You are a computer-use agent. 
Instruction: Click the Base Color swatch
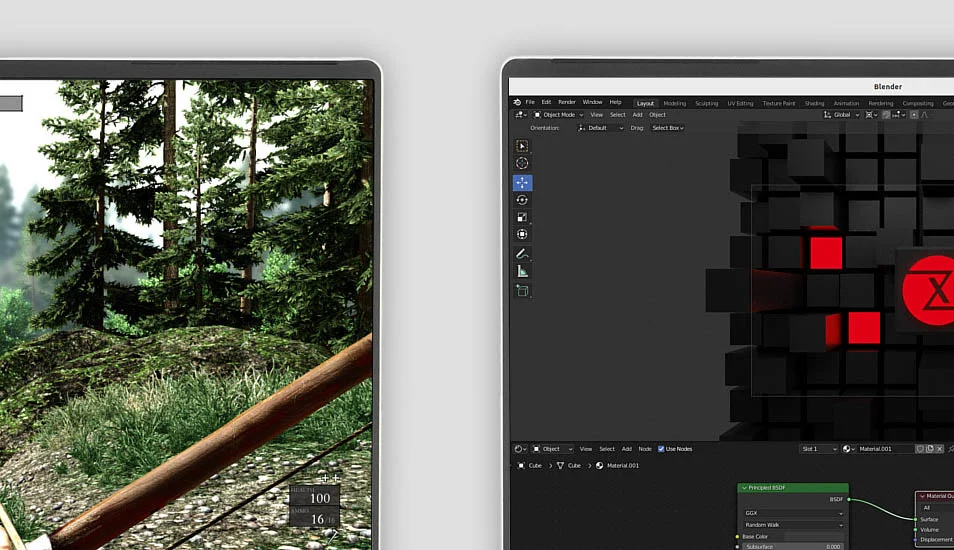814,537
